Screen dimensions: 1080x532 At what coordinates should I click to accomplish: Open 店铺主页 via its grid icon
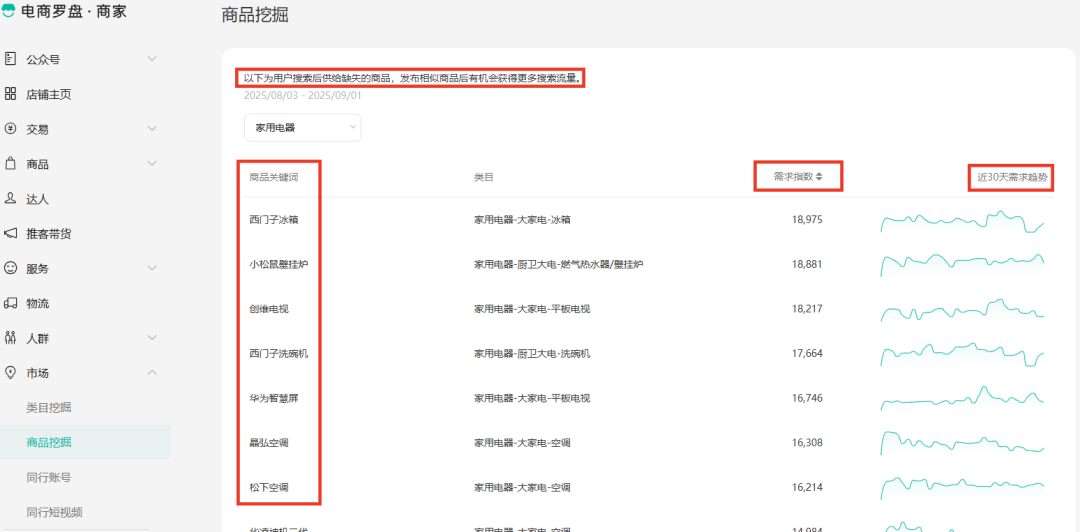11,94
